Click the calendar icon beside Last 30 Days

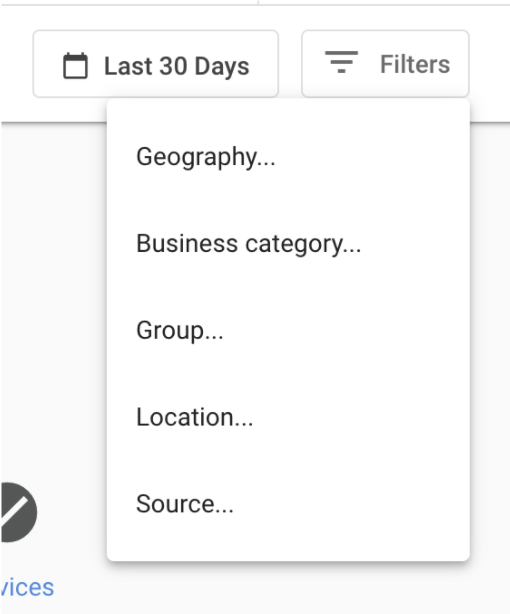pos(75,65)
